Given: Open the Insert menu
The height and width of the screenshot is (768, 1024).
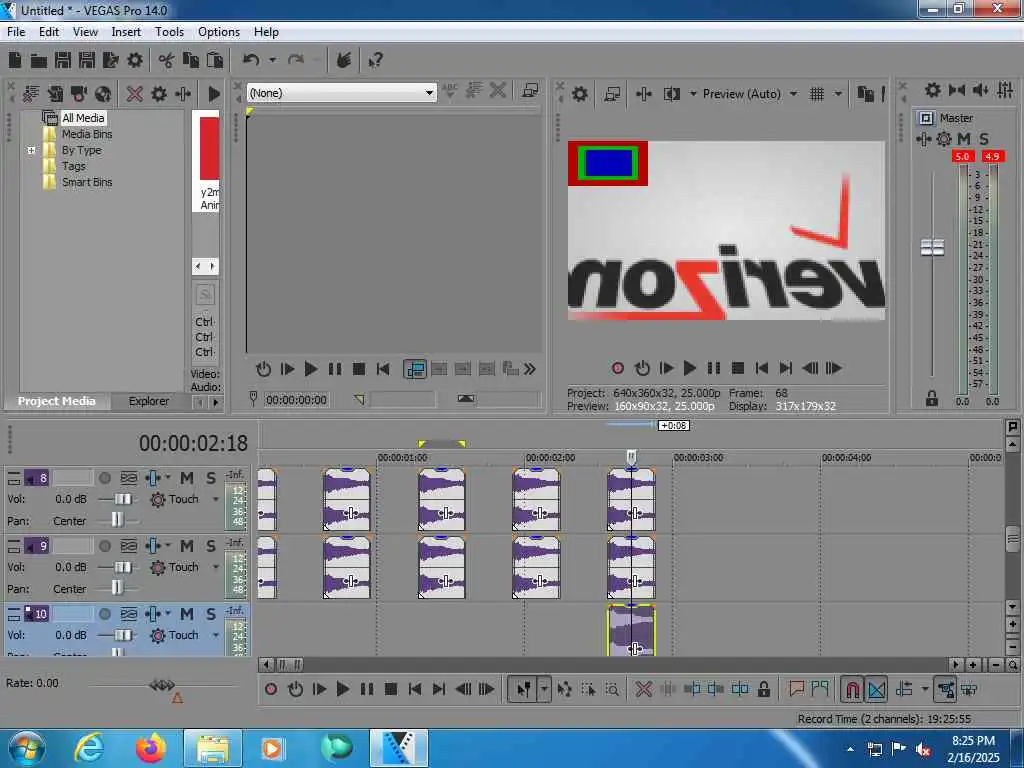Looking at the screenshot, I should 126,31.
